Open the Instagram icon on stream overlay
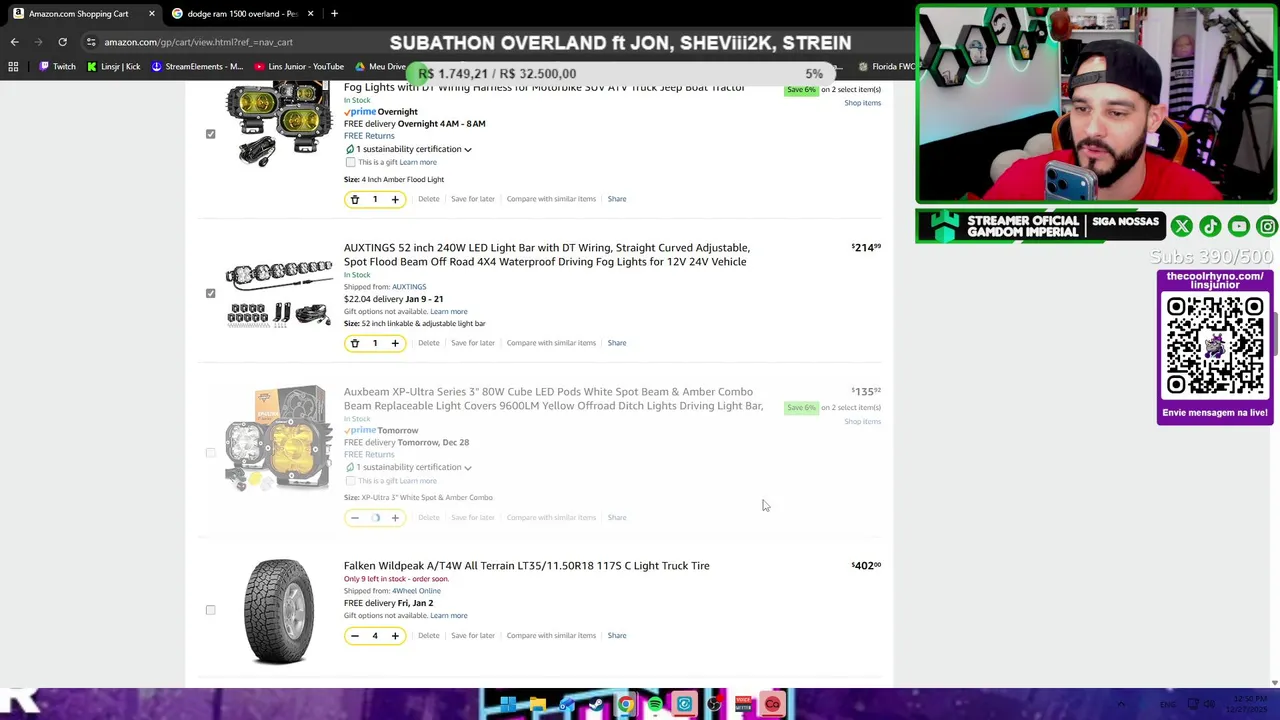Image resolution: width=1280 pixels, height=720 pixels. coord(1267,227)
